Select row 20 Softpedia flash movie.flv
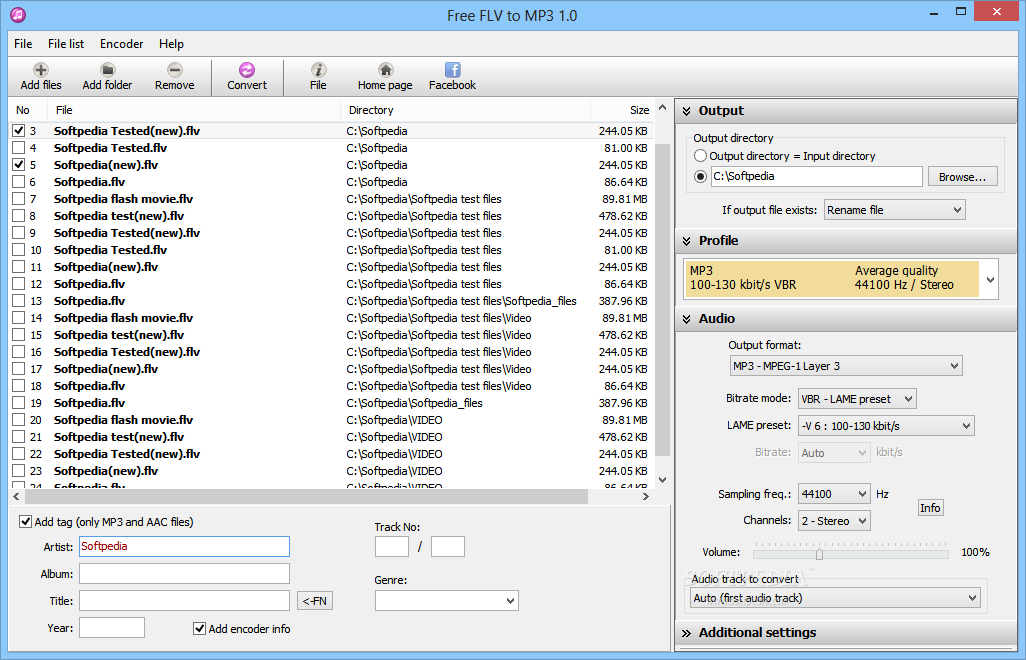1026x660 pixels. tap(330, 420)
